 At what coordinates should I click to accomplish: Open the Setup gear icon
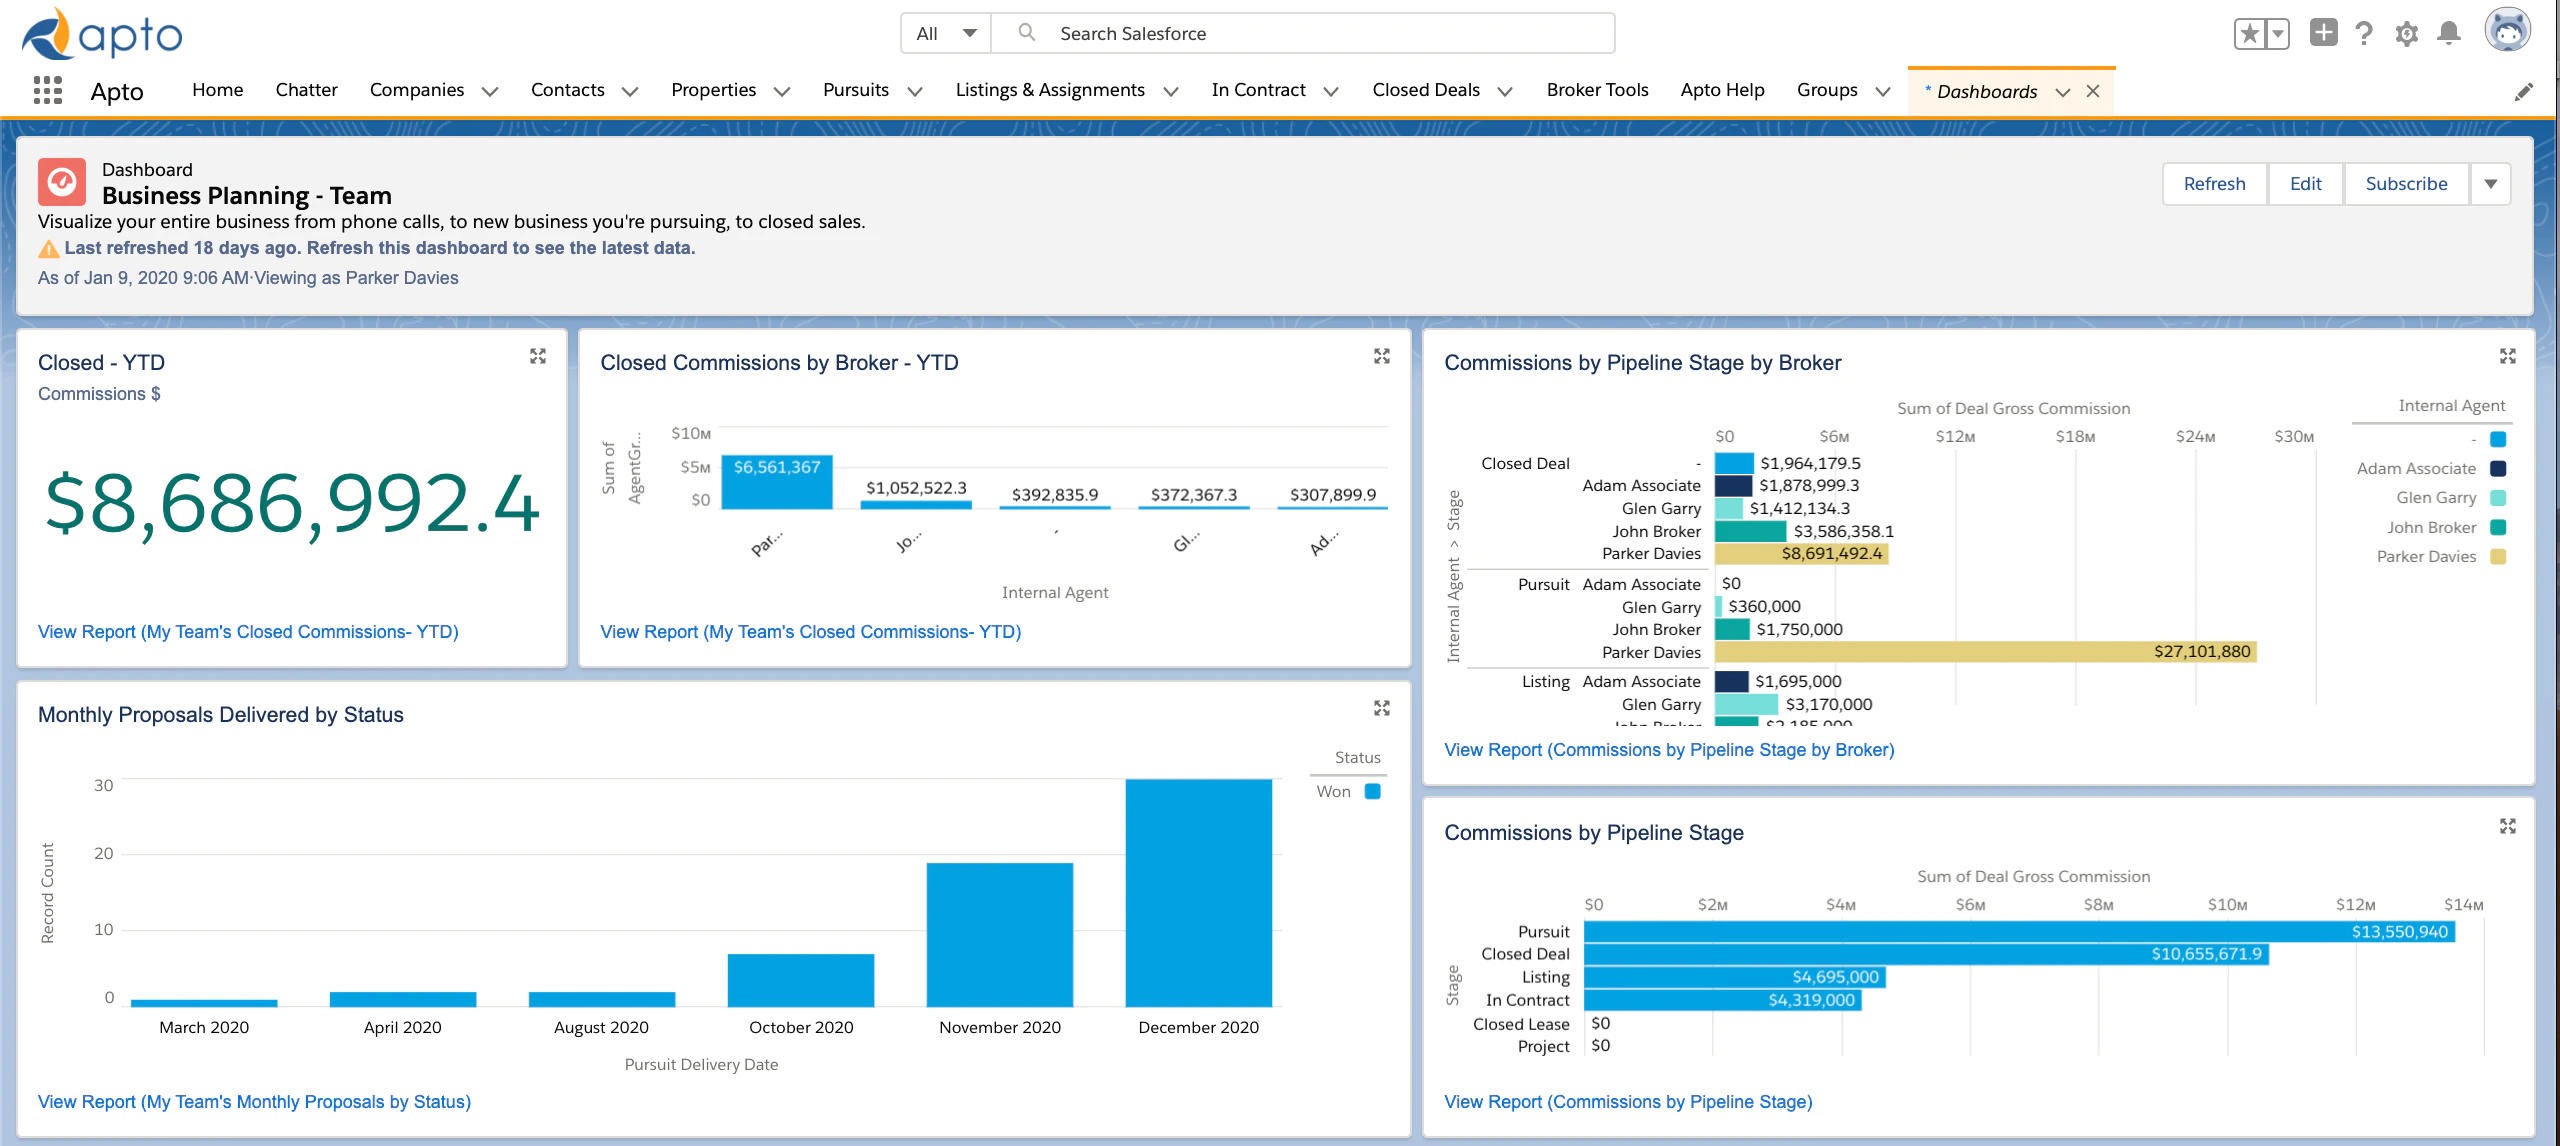tap(2407, 34)
